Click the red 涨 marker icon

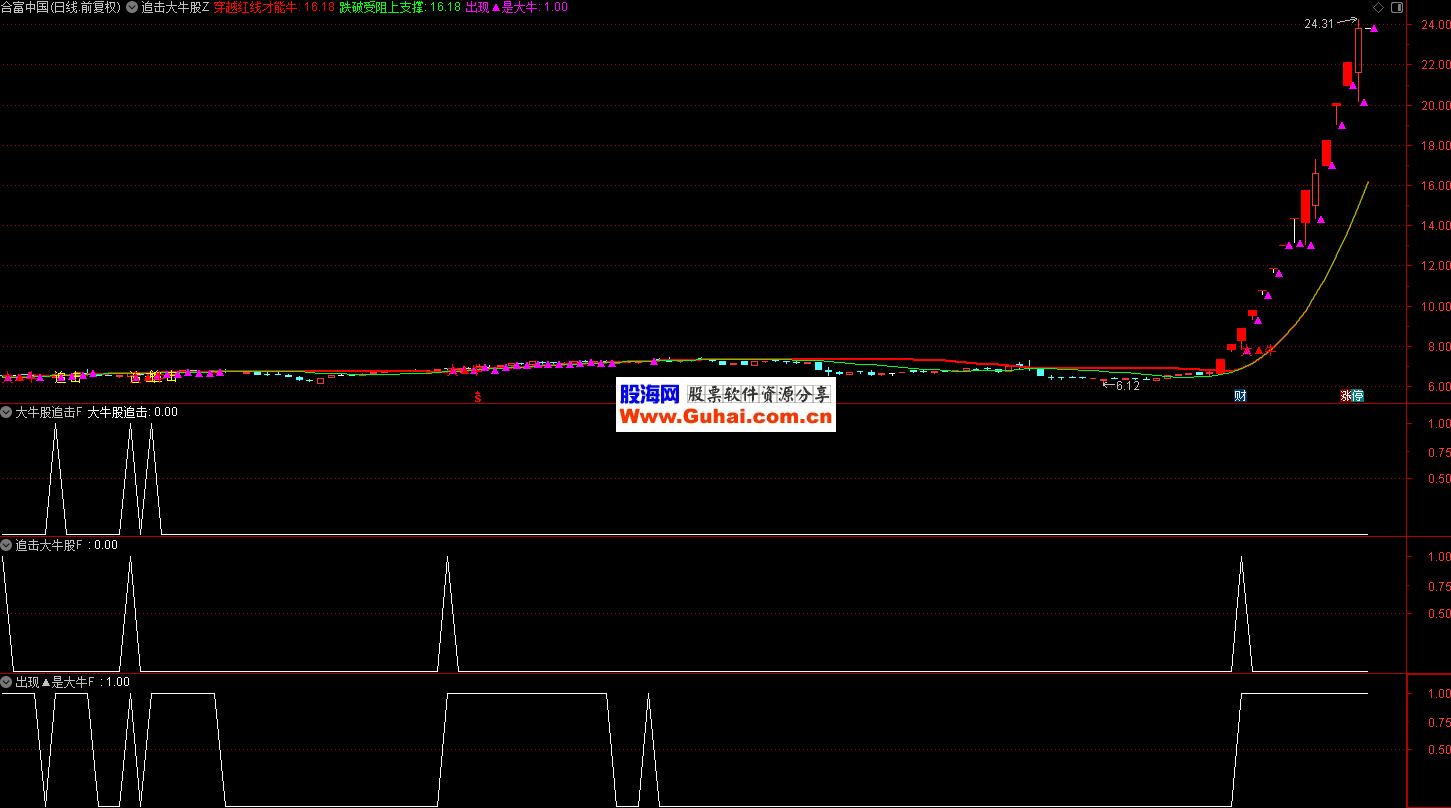click(x=1346, y=396)
